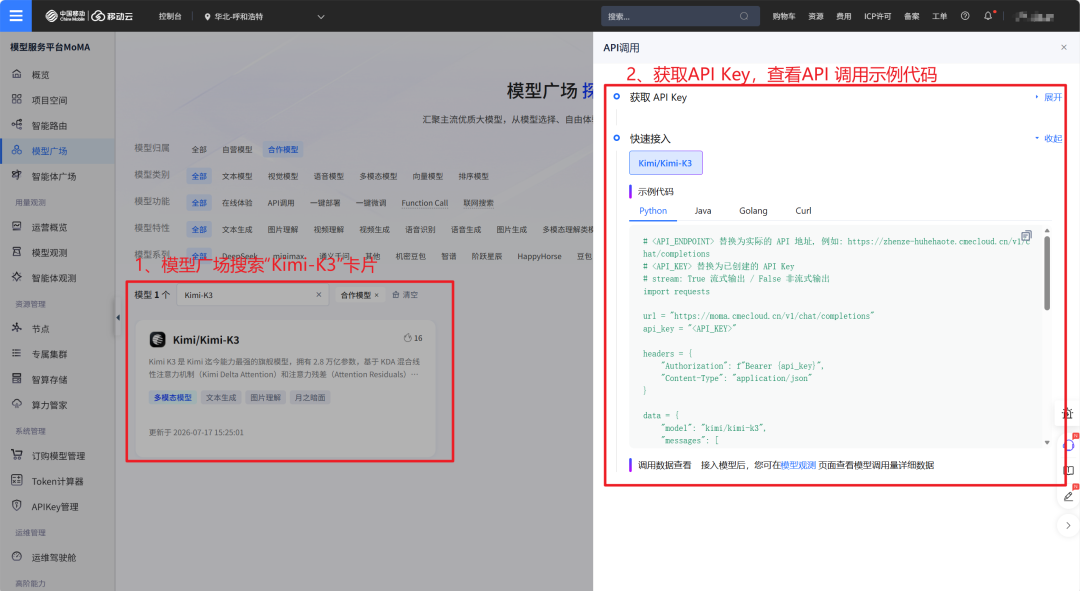Open ICP许可 in the top header
Viewport: 1080px width, 591px height.
[878, 17]
